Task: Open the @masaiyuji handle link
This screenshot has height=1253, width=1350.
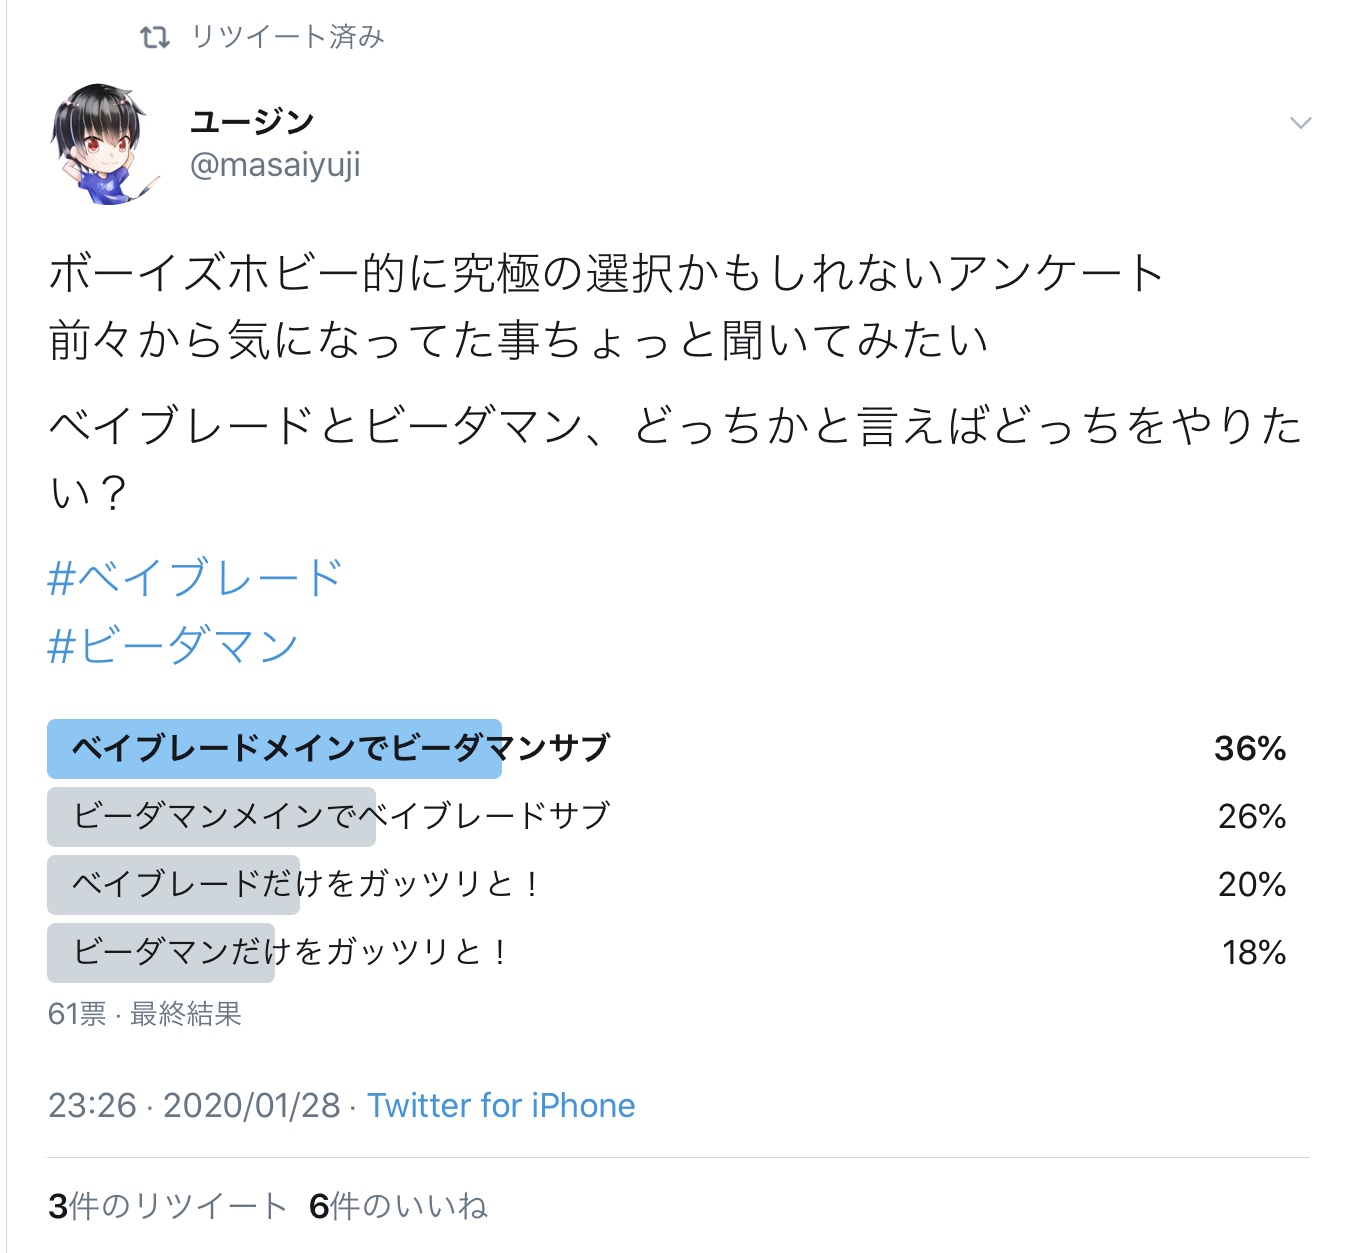Action: click(x=275, y=164)
